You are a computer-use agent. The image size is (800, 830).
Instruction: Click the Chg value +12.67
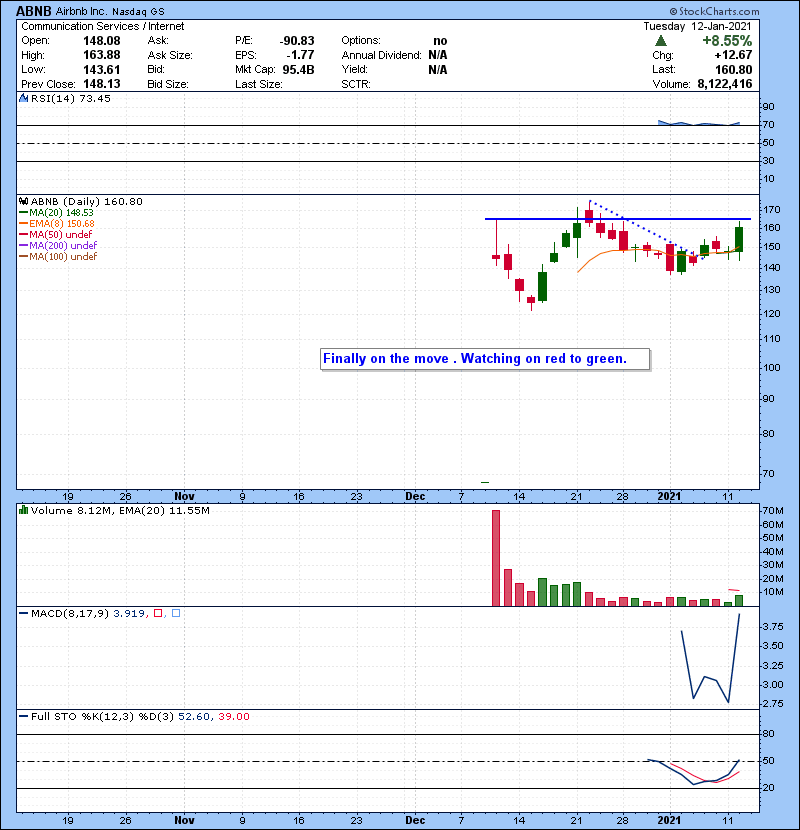point(733,55)
